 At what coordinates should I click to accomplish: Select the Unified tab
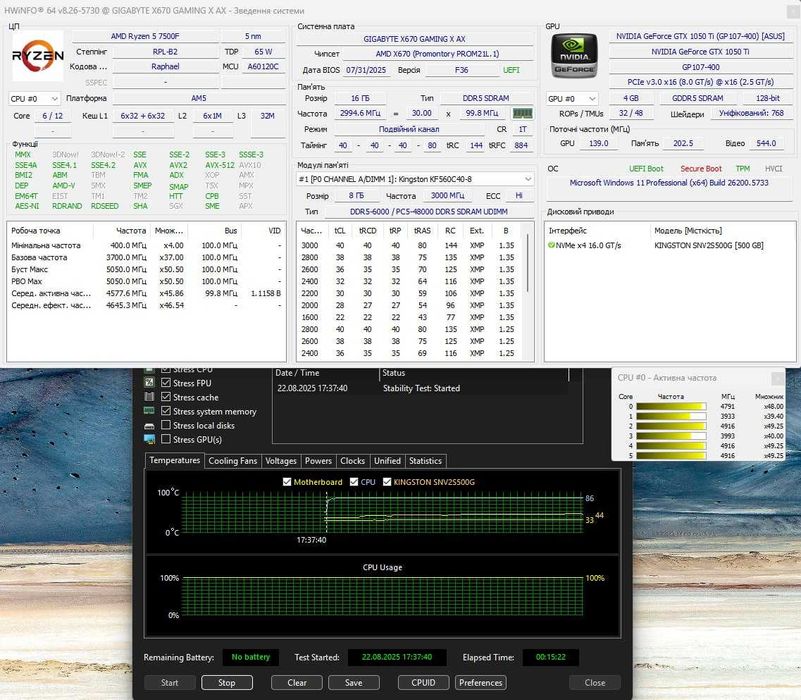[387, 461]
